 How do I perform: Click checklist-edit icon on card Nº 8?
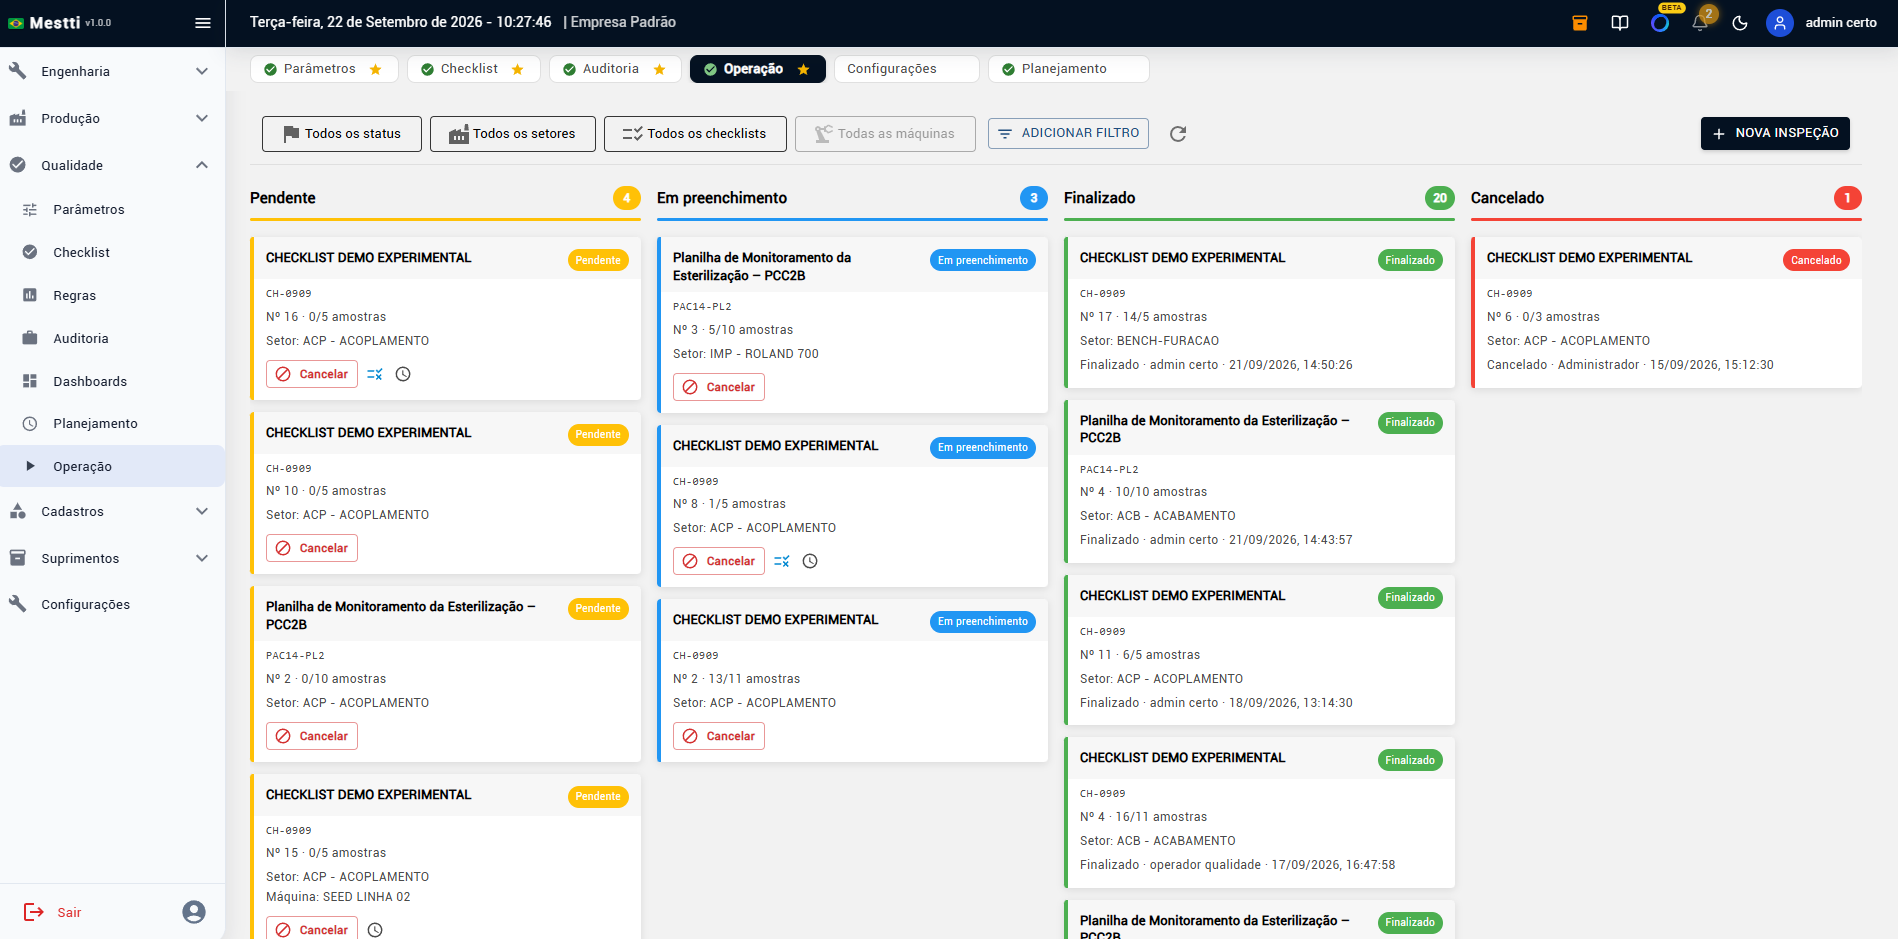point(782,561)
